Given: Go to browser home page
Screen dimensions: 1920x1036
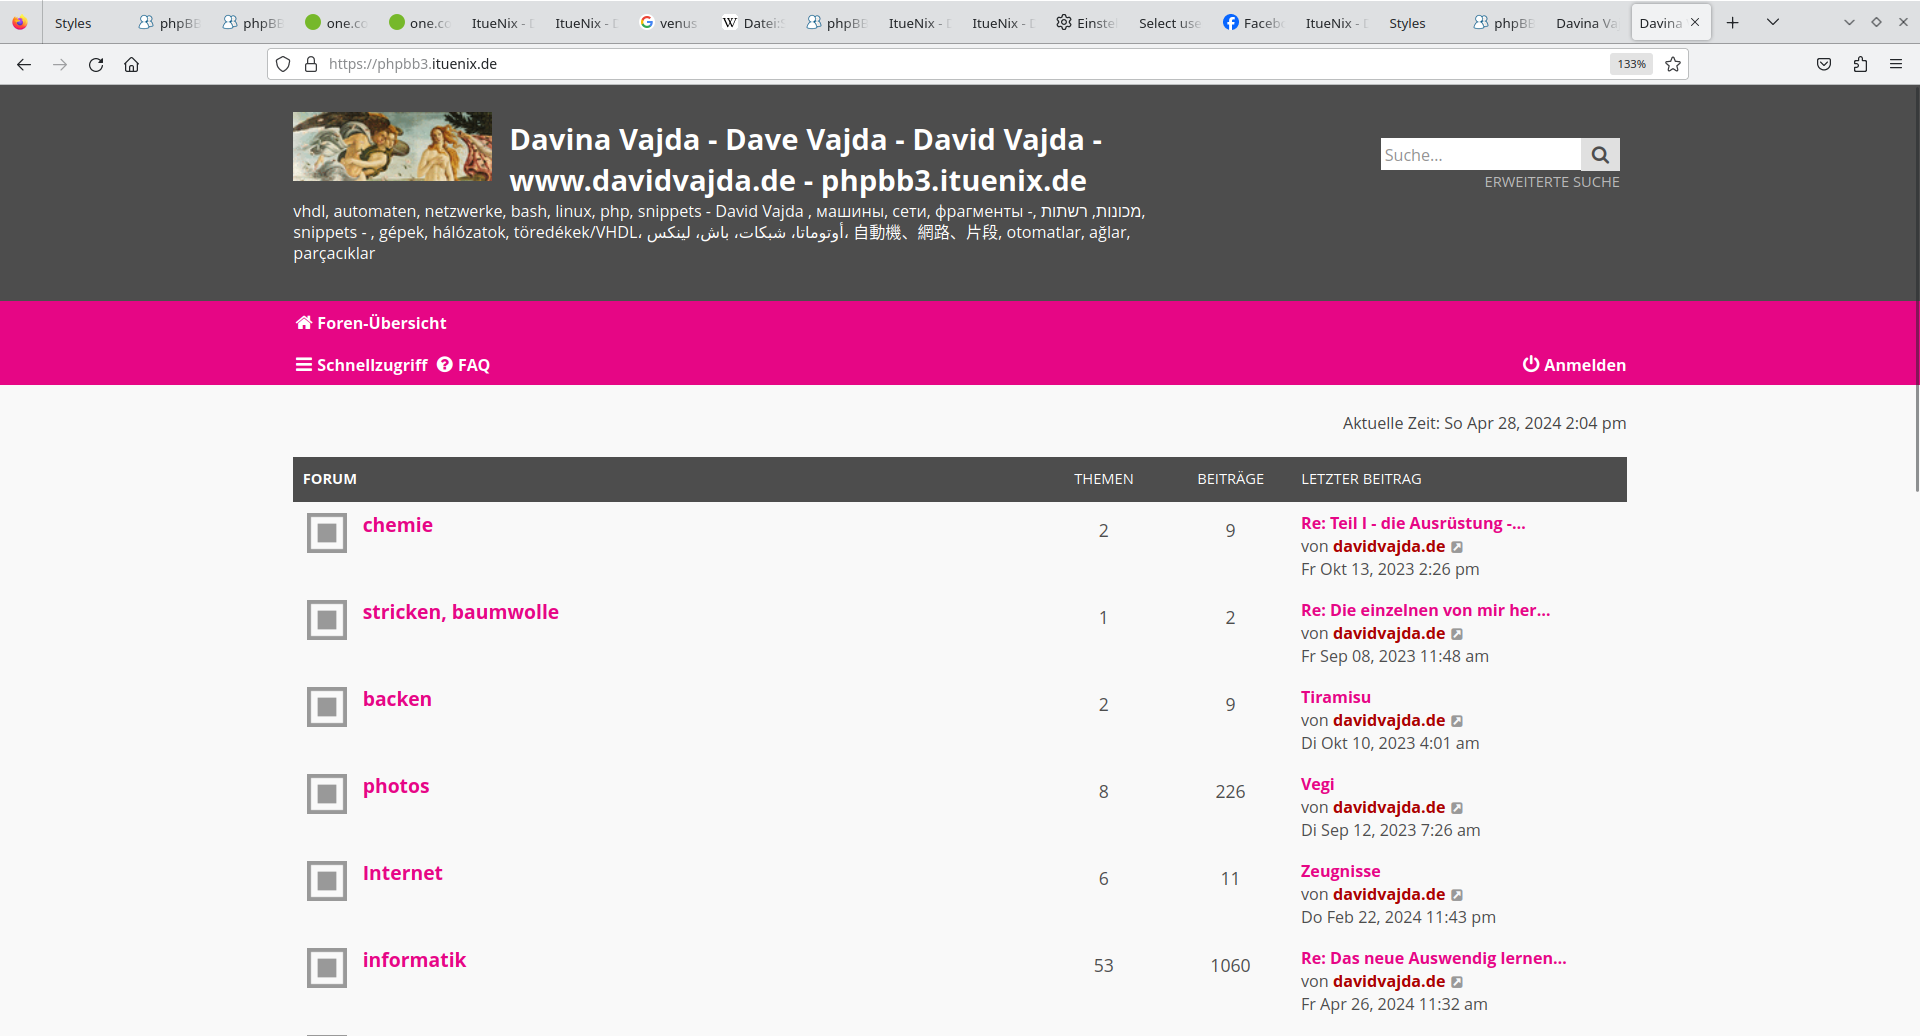Looking at the screenshot, I should point(131,64).
